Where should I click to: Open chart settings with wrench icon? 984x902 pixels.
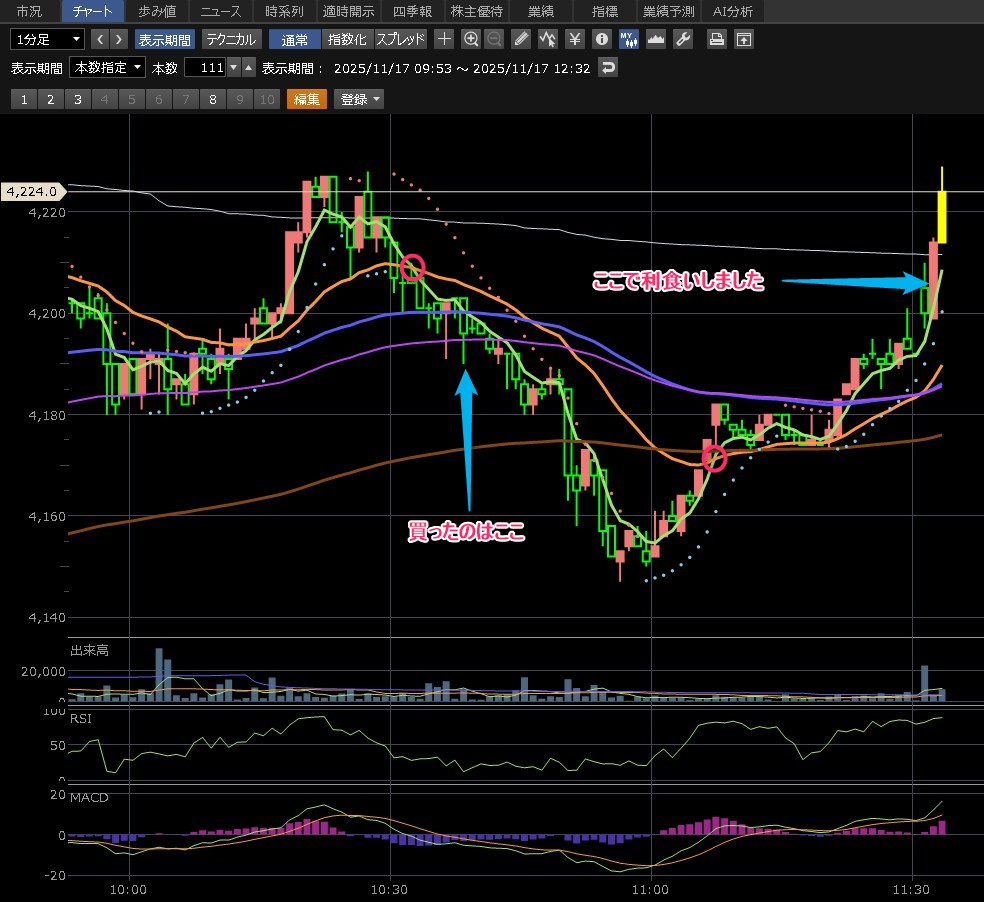[x=683, y=40]
